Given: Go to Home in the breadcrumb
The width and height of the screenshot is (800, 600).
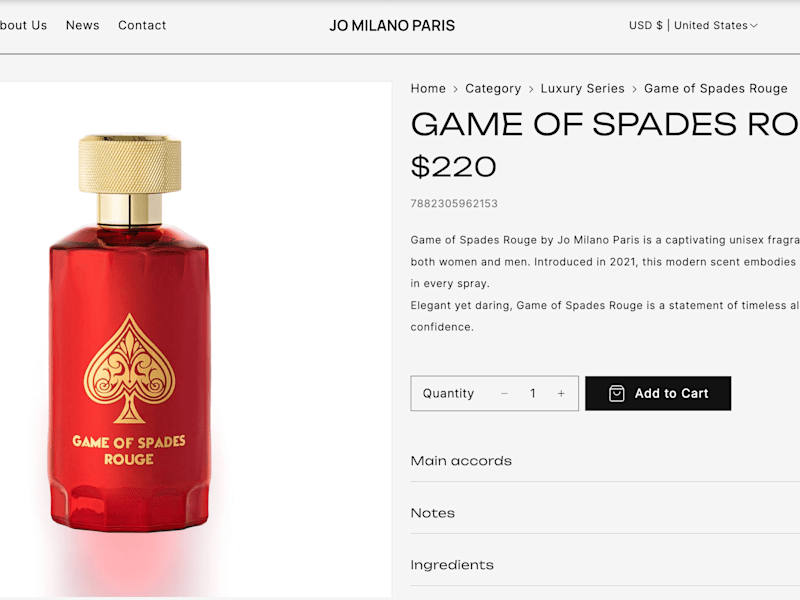Looking at the screenshot, I should [x=428, y=89].
